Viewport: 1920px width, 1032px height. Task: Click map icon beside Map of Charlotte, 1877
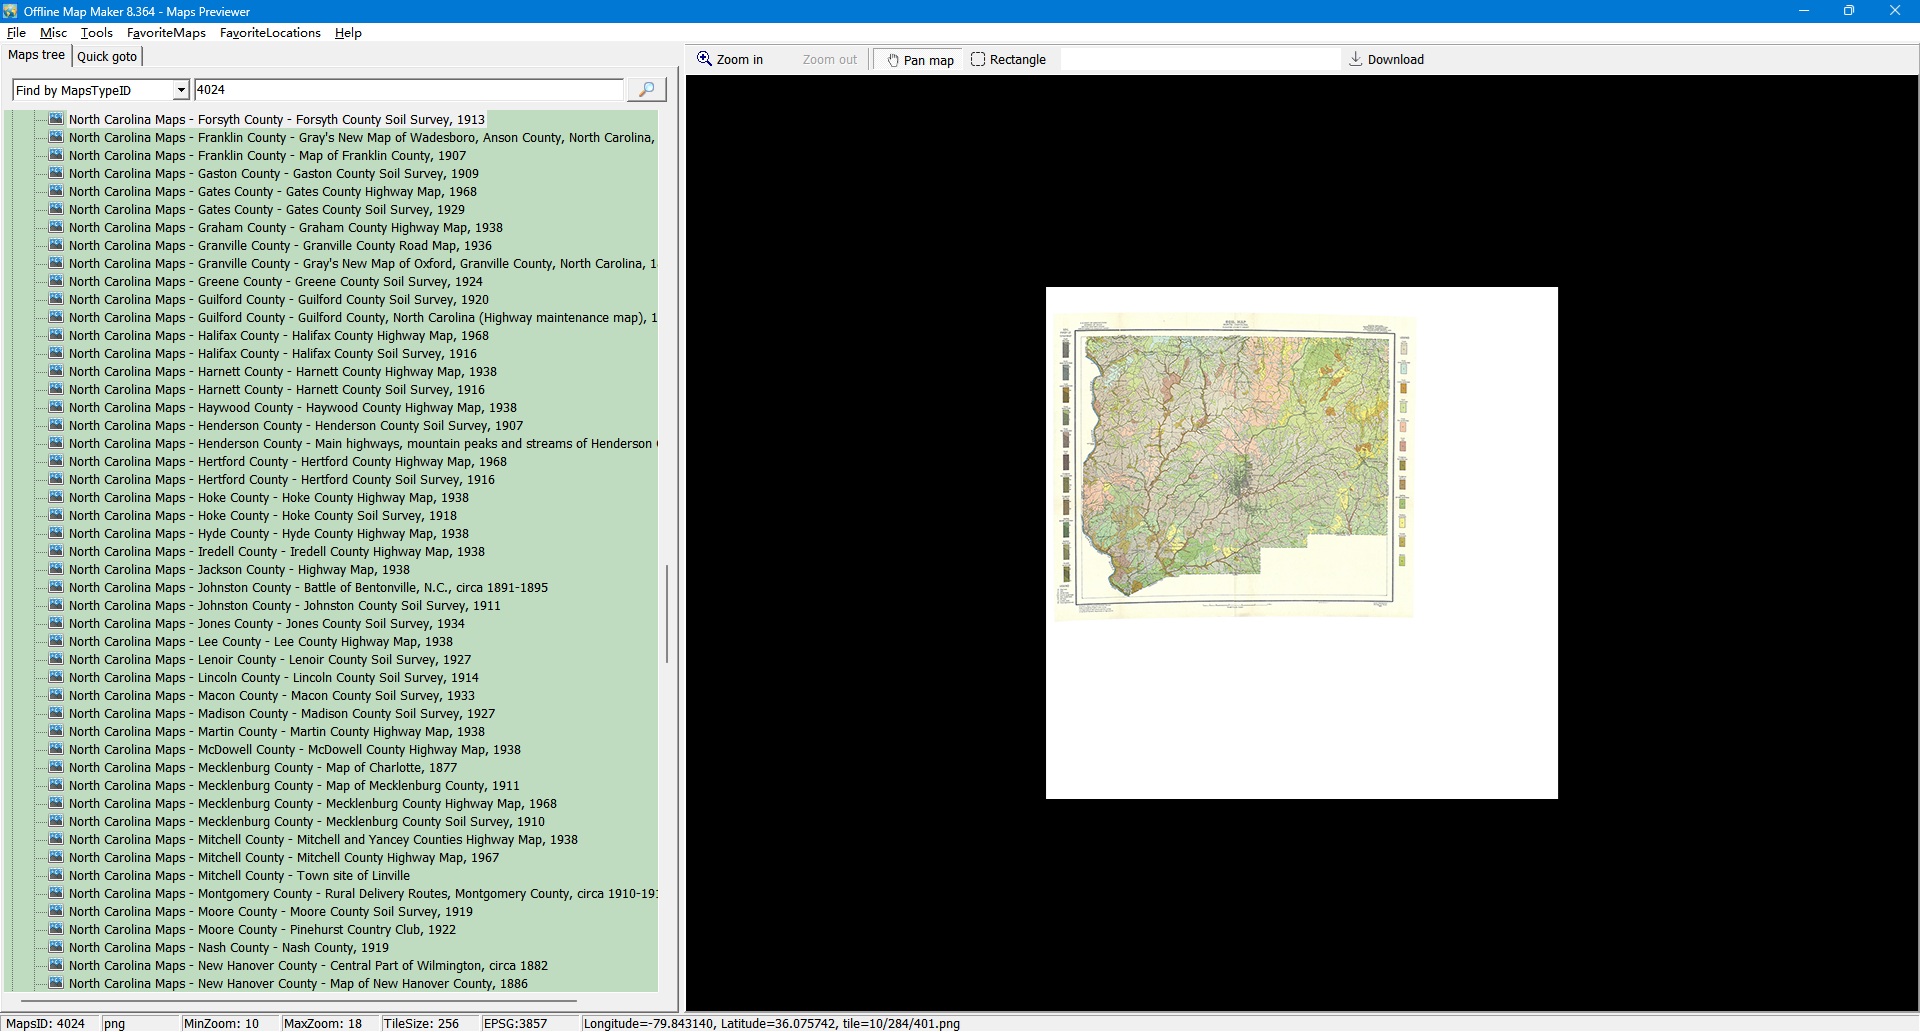tap(57, 768)
